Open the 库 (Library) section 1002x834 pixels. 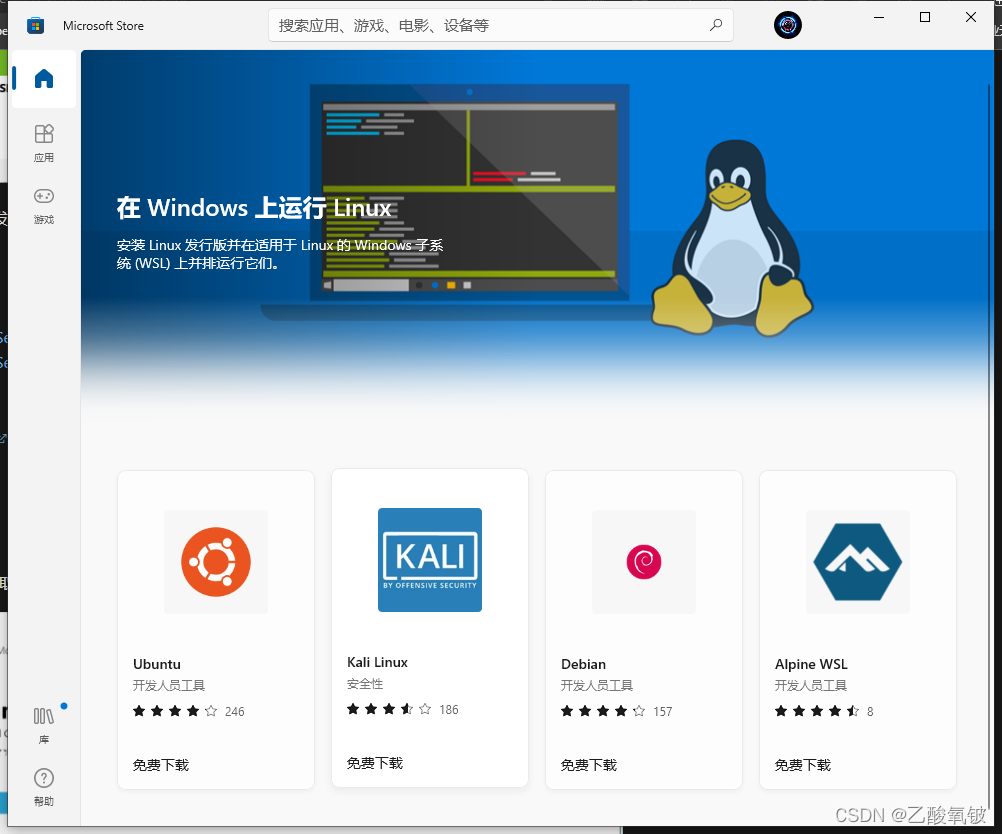43,725
